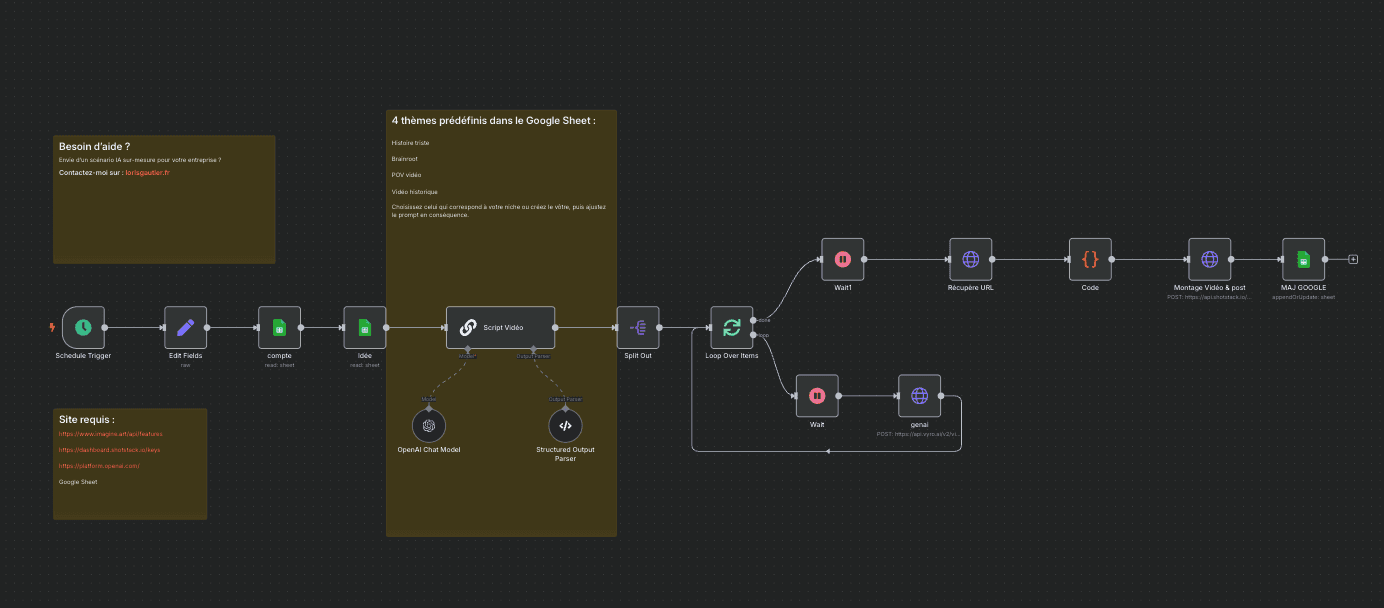This screenshot has width=1384, height=608.
Task: Open the MAJ GOOGLE sheets node
Action: 1303,259
